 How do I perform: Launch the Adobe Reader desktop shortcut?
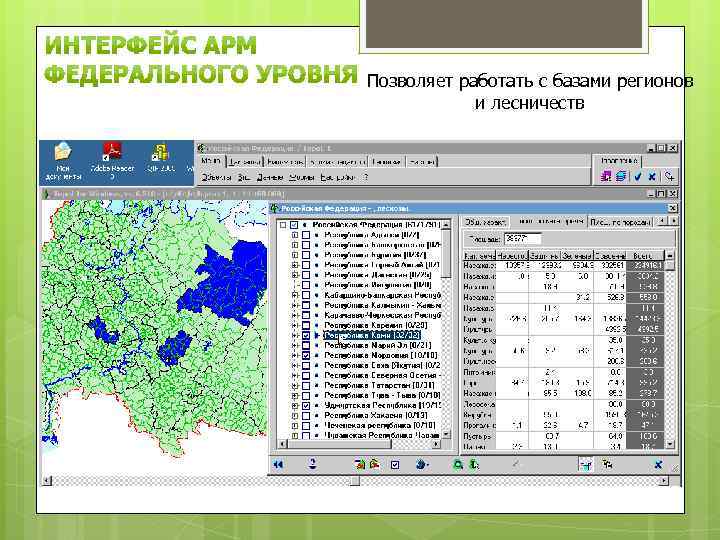pos(112,162)
